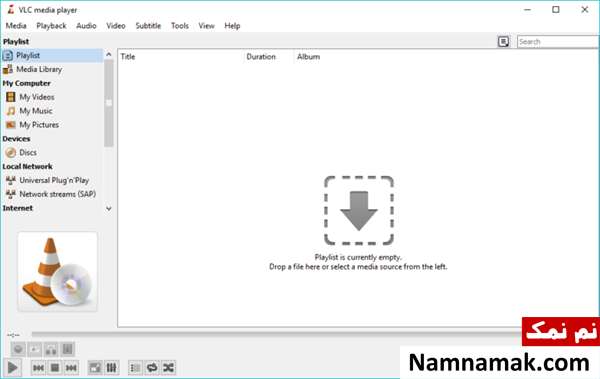Click sidebar scroll up arrow
The width and height of the screenshot is (600, 379).
109,54
